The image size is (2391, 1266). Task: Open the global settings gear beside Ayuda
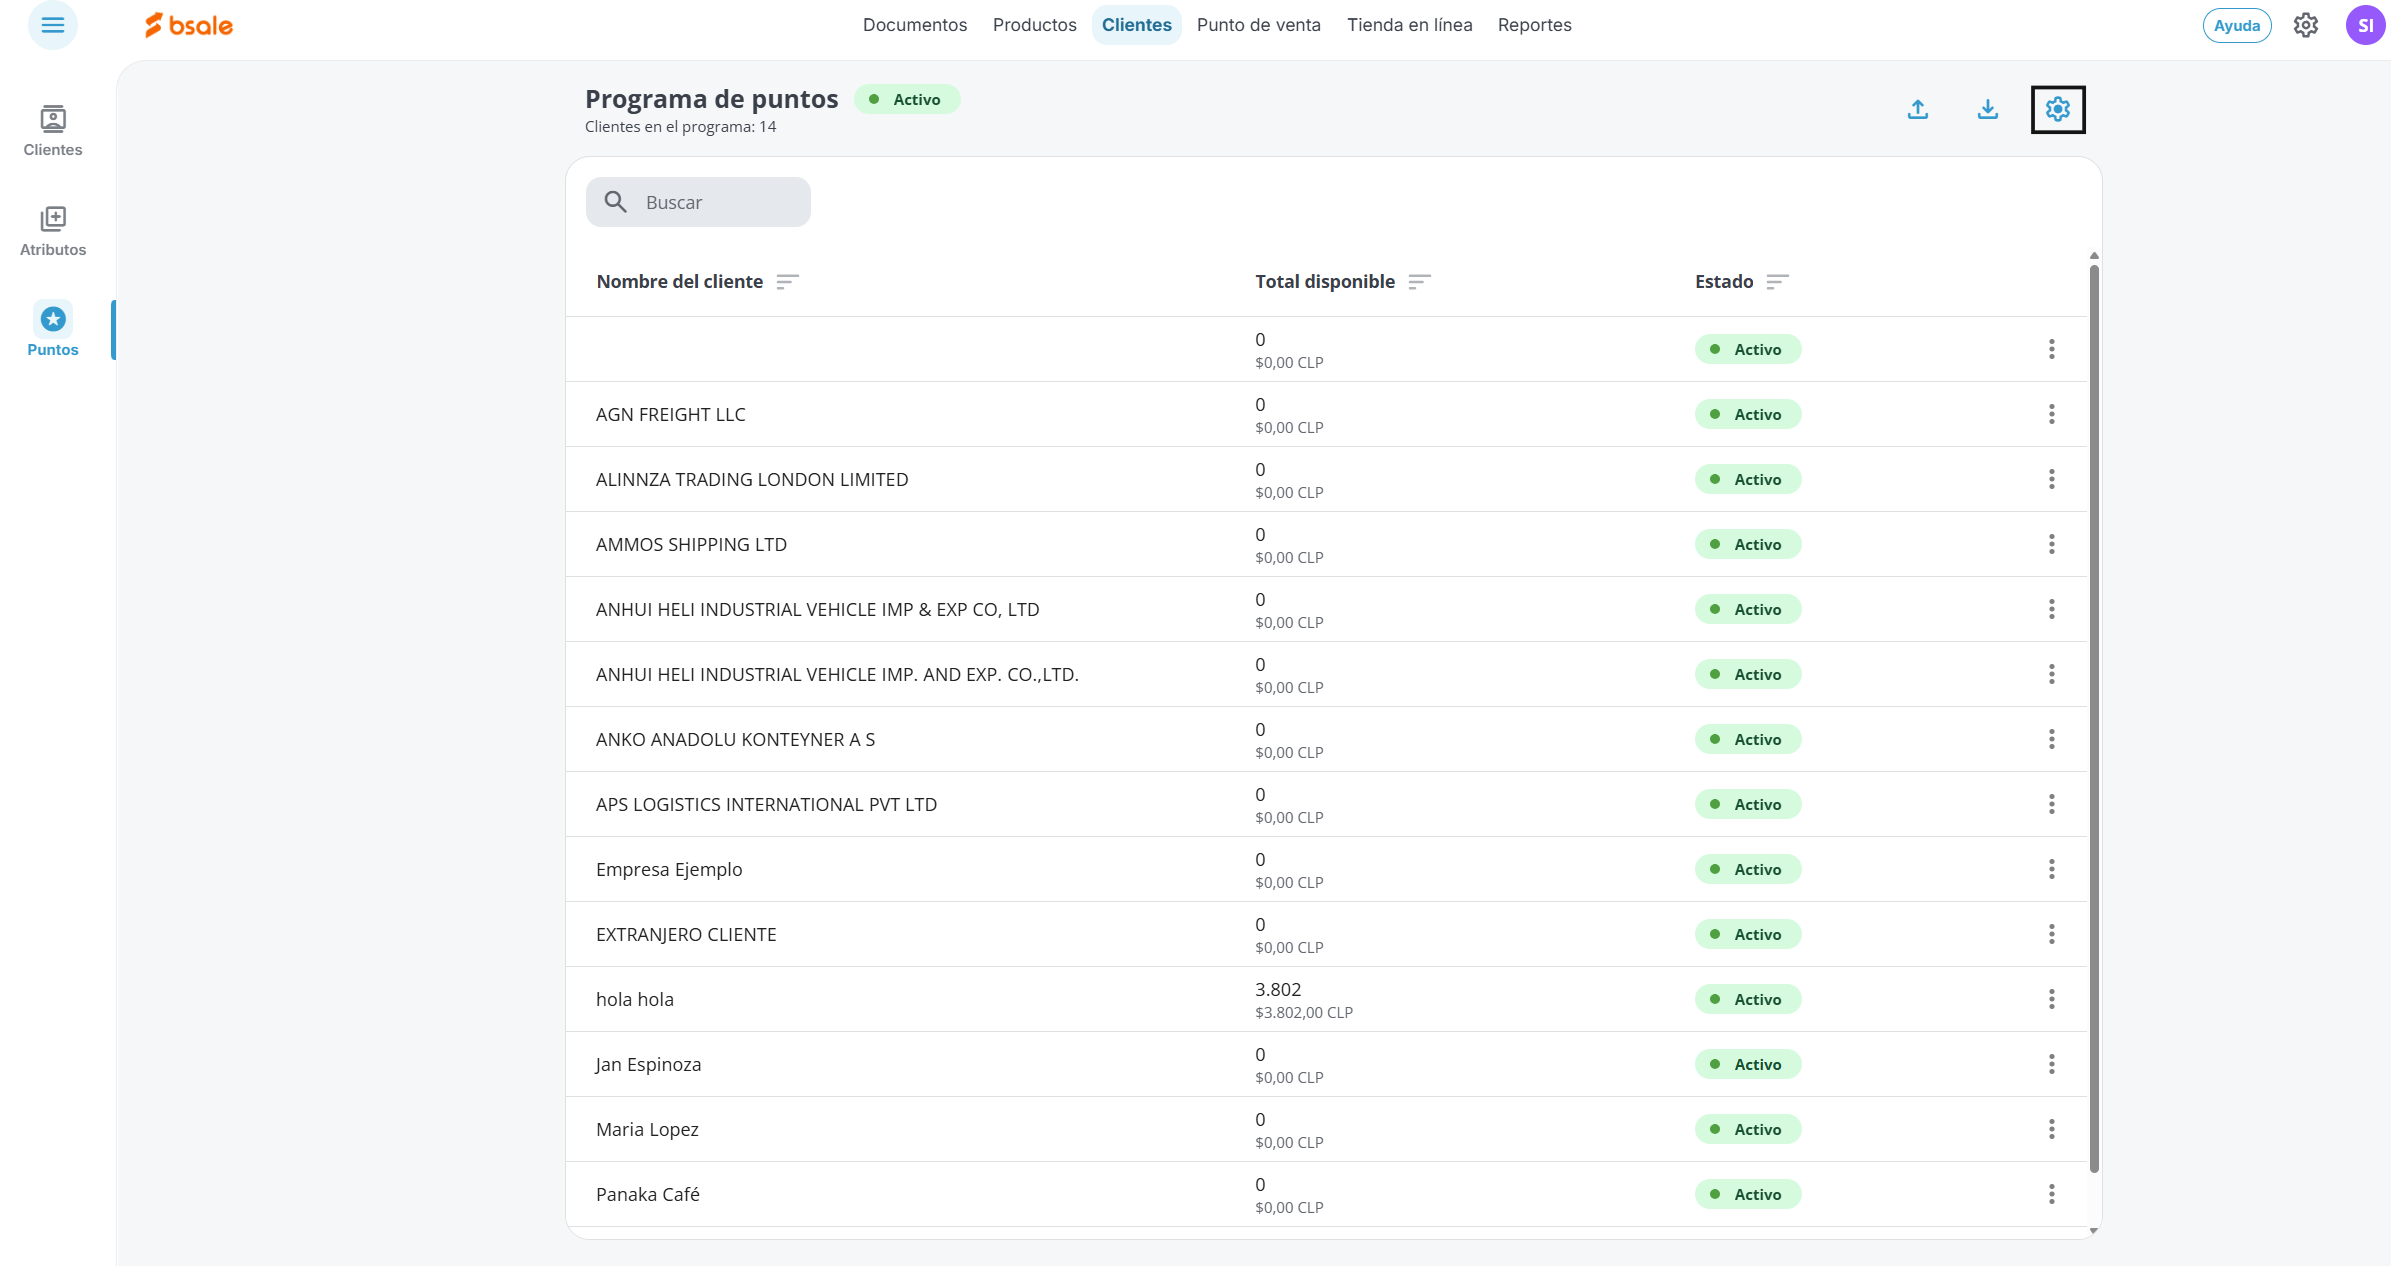coord(2305,25)
